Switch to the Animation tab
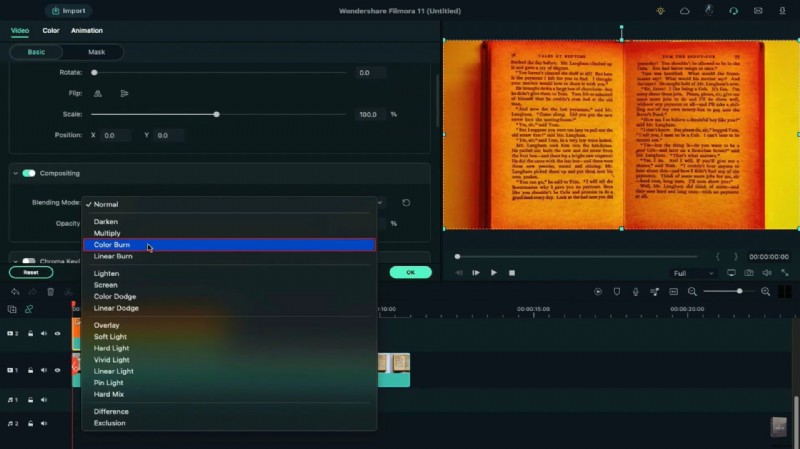This screenshot has height=449, width=800. [x=86, y=31]
